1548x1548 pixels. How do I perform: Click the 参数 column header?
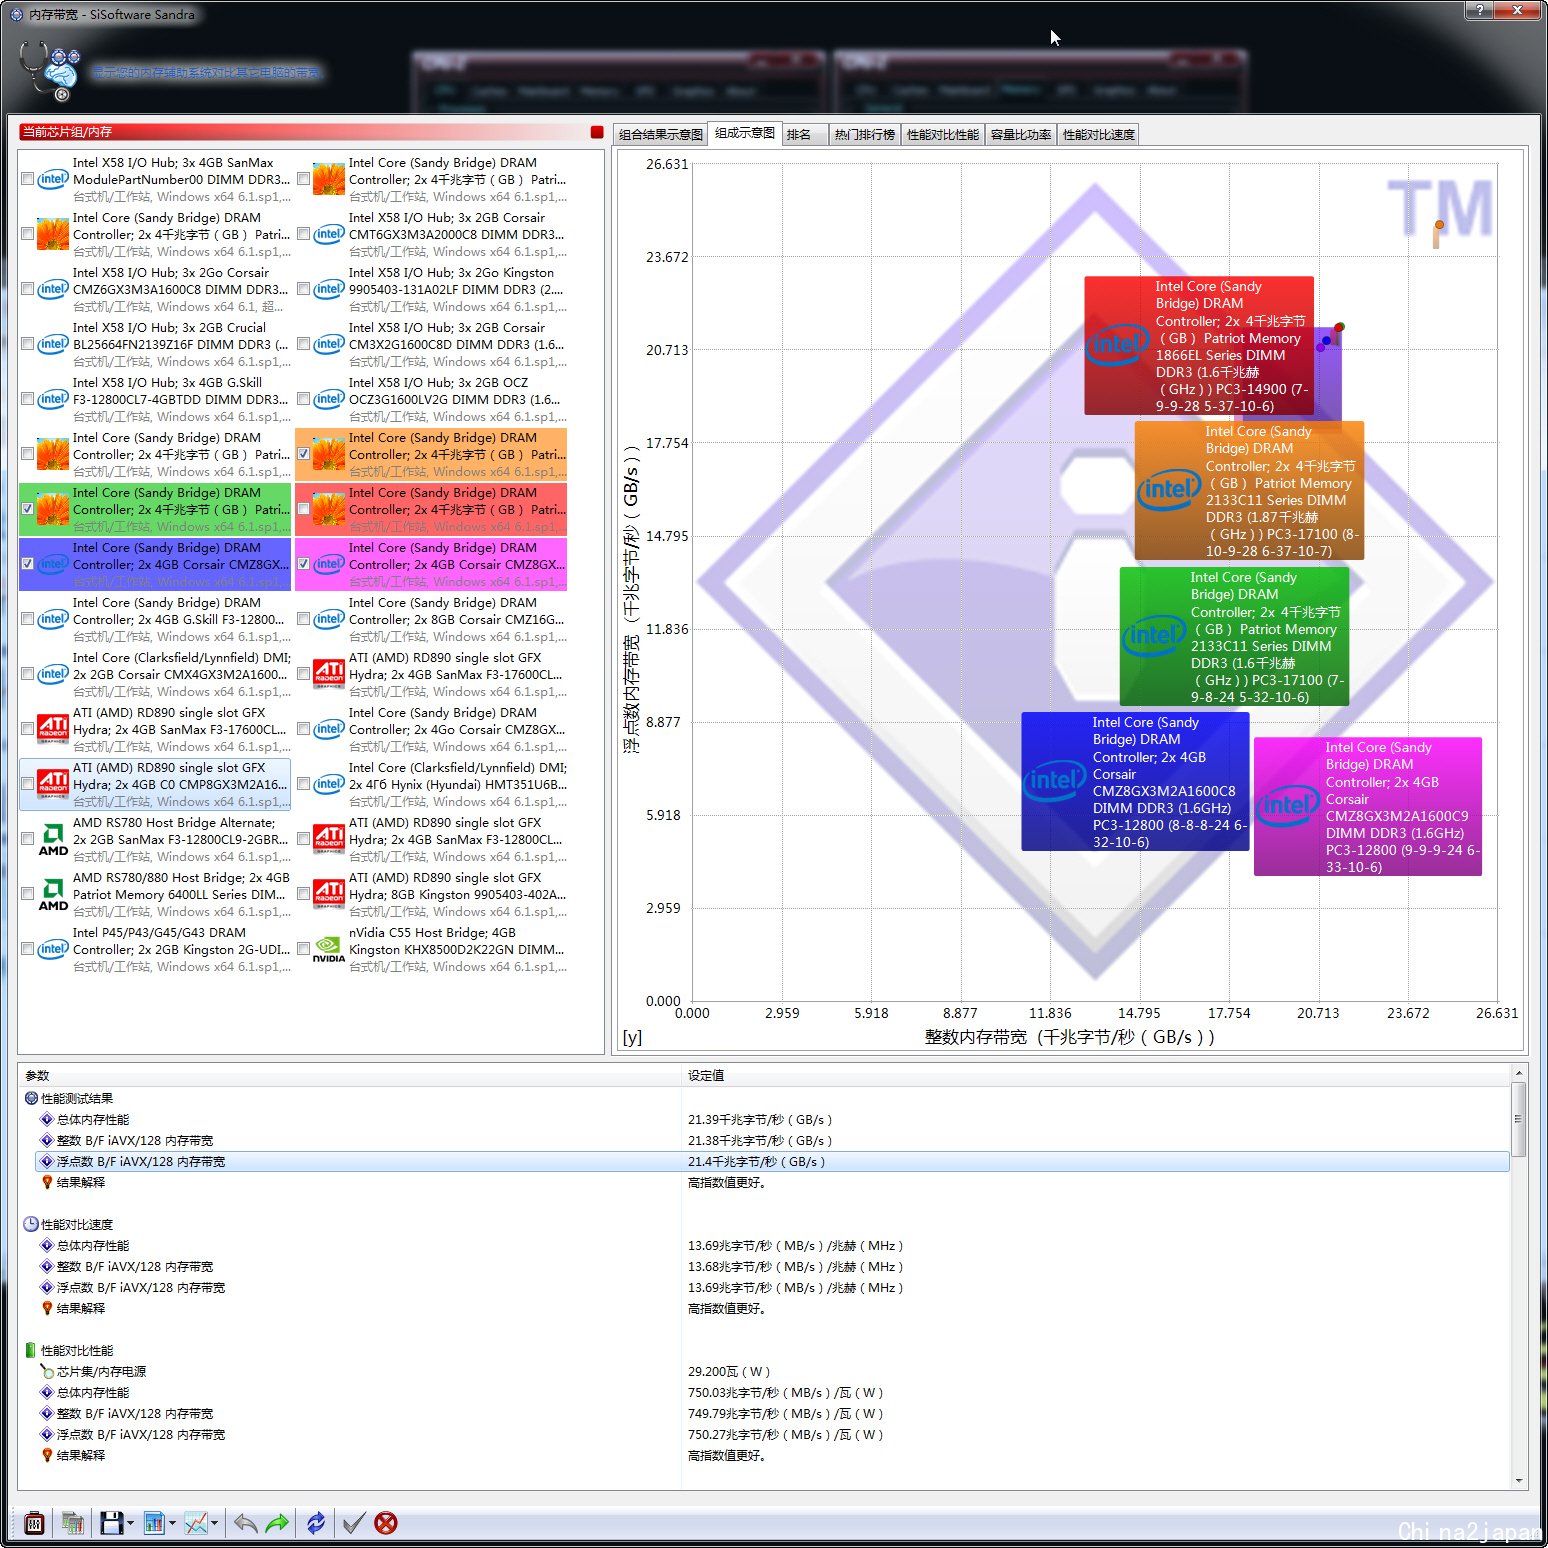350,1076
